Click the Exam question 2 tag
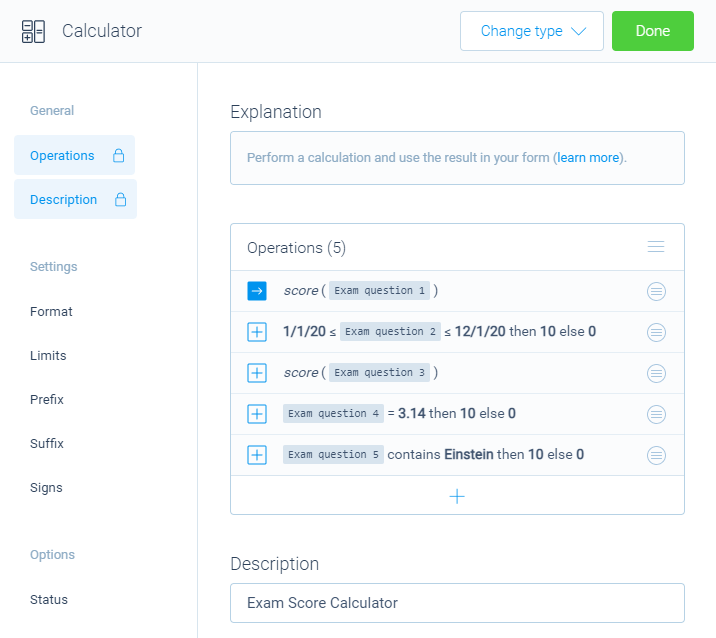The height and width of the screenshot is (638, 716). [390, 332]
